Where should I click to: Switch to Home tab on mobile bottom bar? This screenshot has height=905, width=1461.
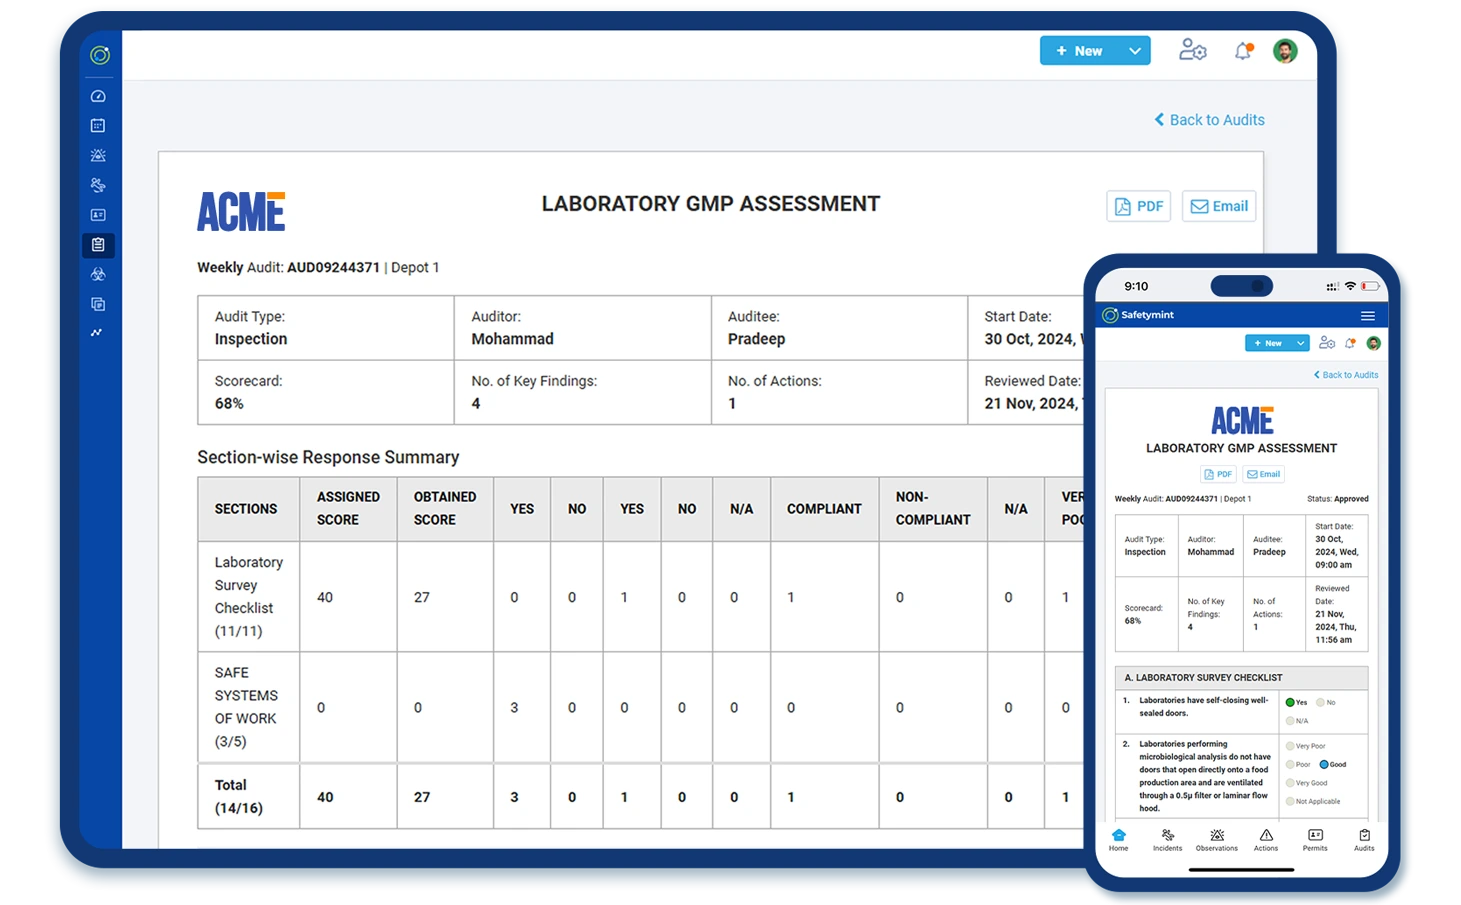tap(1118, 840)
